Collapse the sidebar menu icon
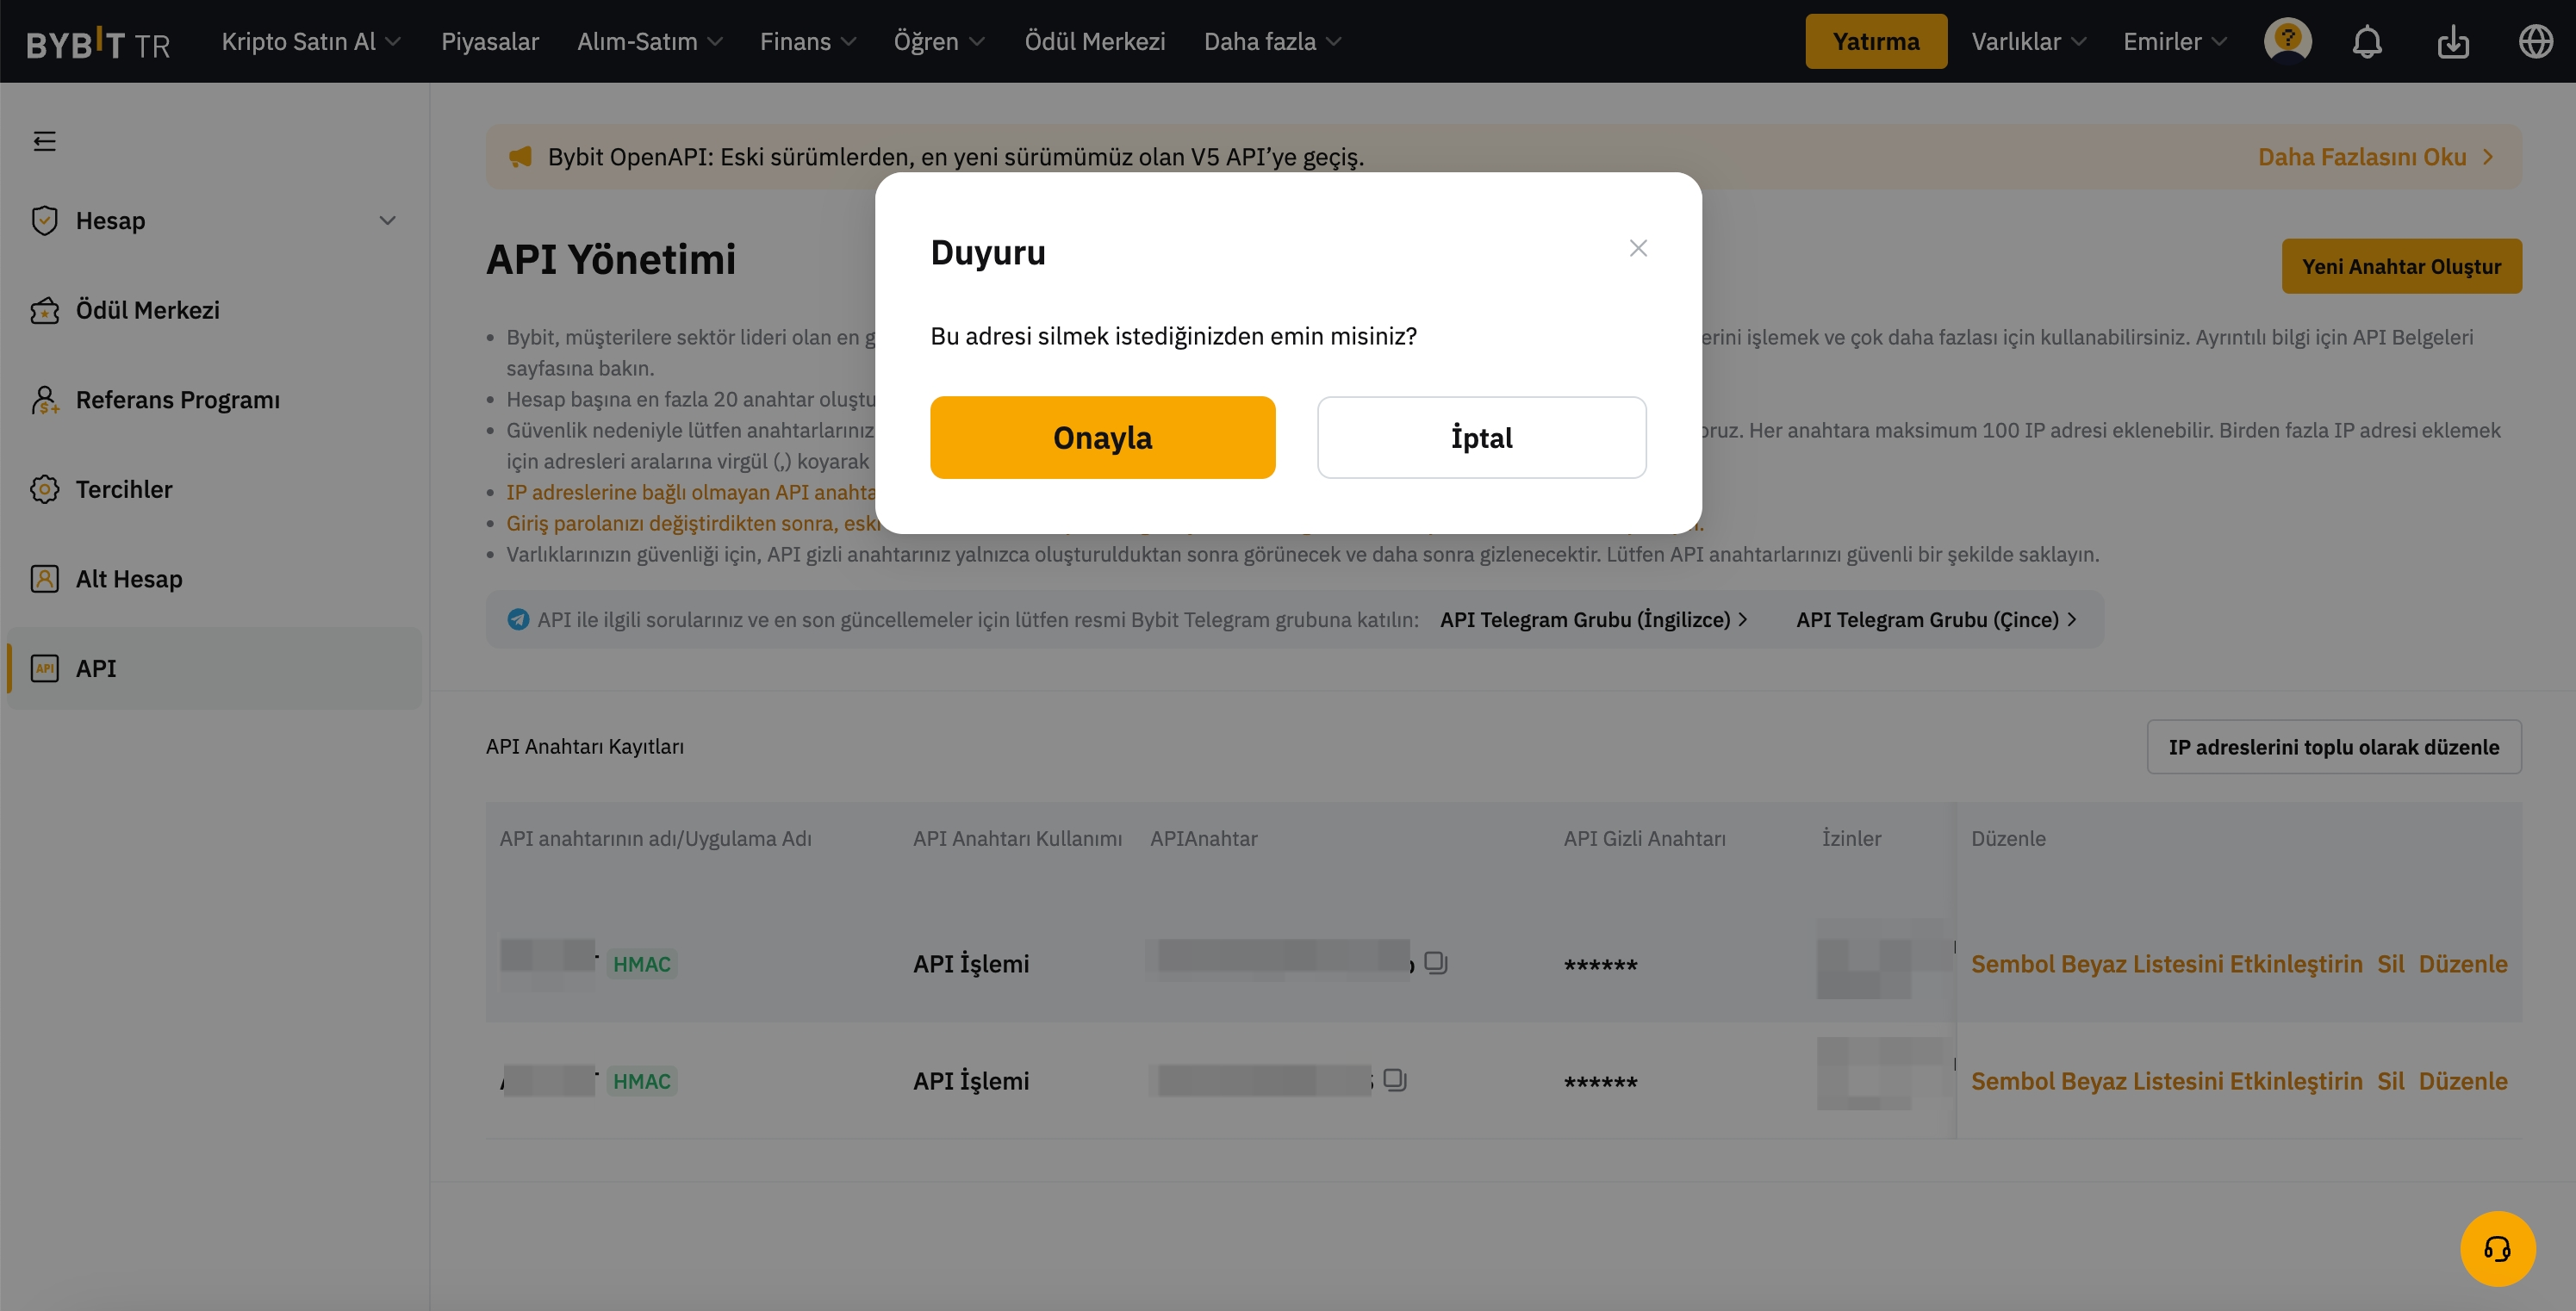Viewport: 2576px width, 1311px height. click(x=44, y=141)
